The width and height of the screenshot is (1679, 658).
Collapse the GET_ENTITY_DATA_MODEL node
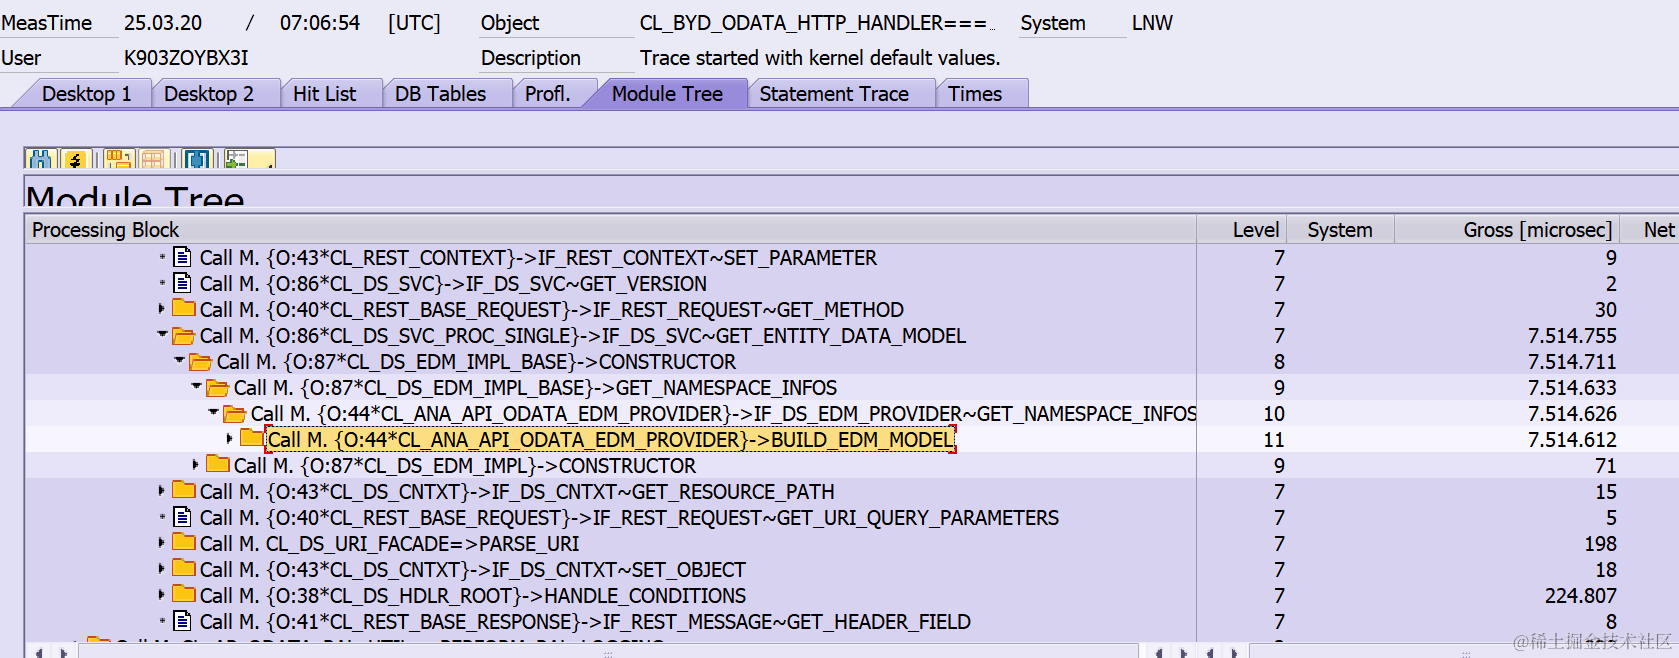[162, 335]
